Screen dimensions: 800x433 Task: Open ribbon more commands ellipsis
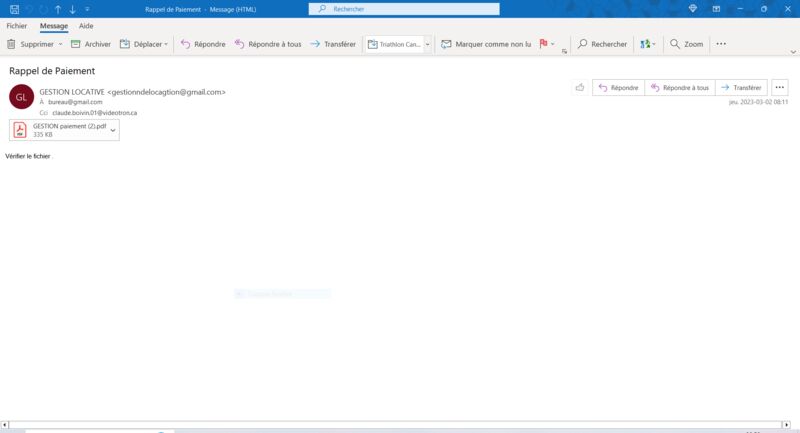[721, 44]
